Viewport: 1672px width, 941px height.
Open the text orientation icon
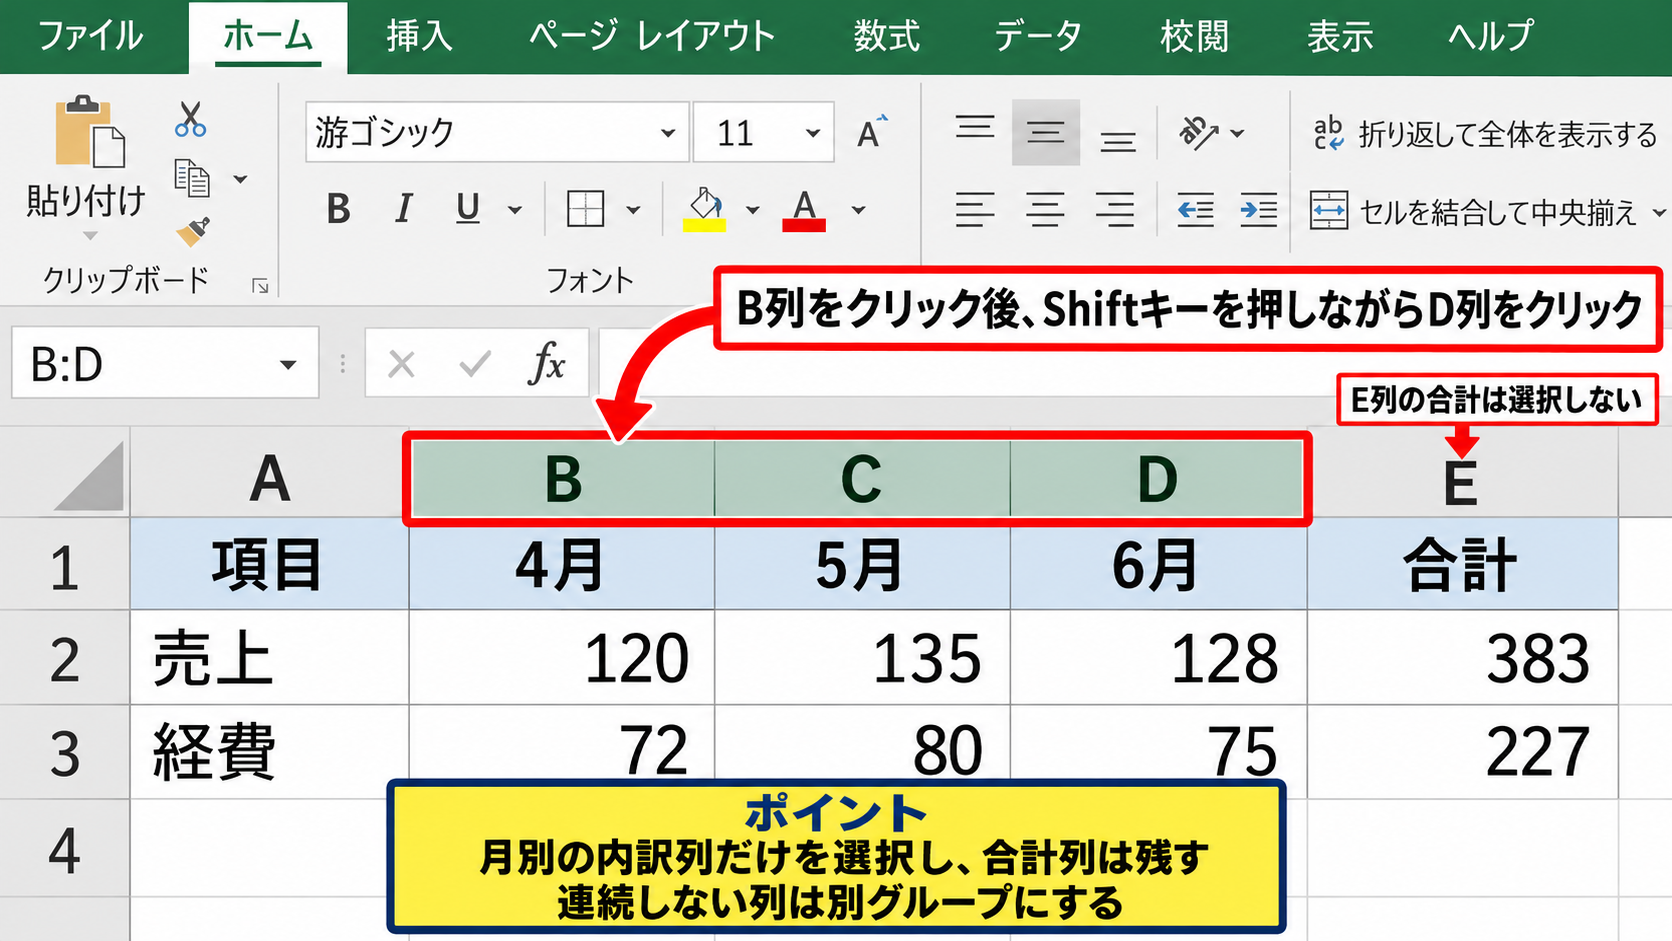click(1198, 132)
